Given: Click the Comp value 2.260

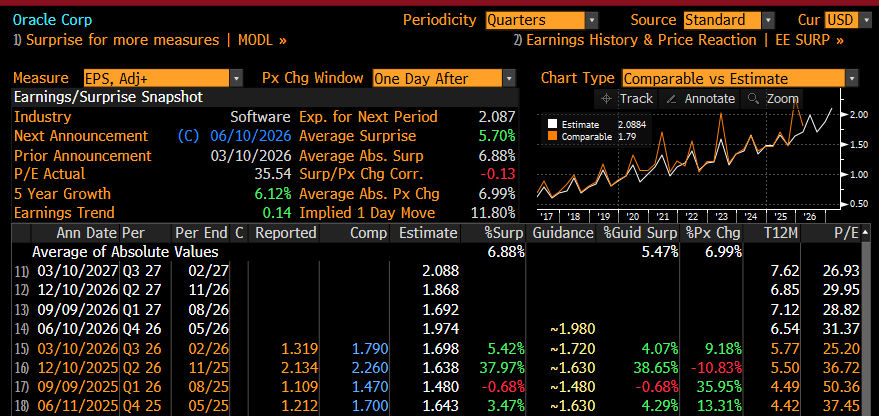Looking at the screenshot, I should coord(370,368).
